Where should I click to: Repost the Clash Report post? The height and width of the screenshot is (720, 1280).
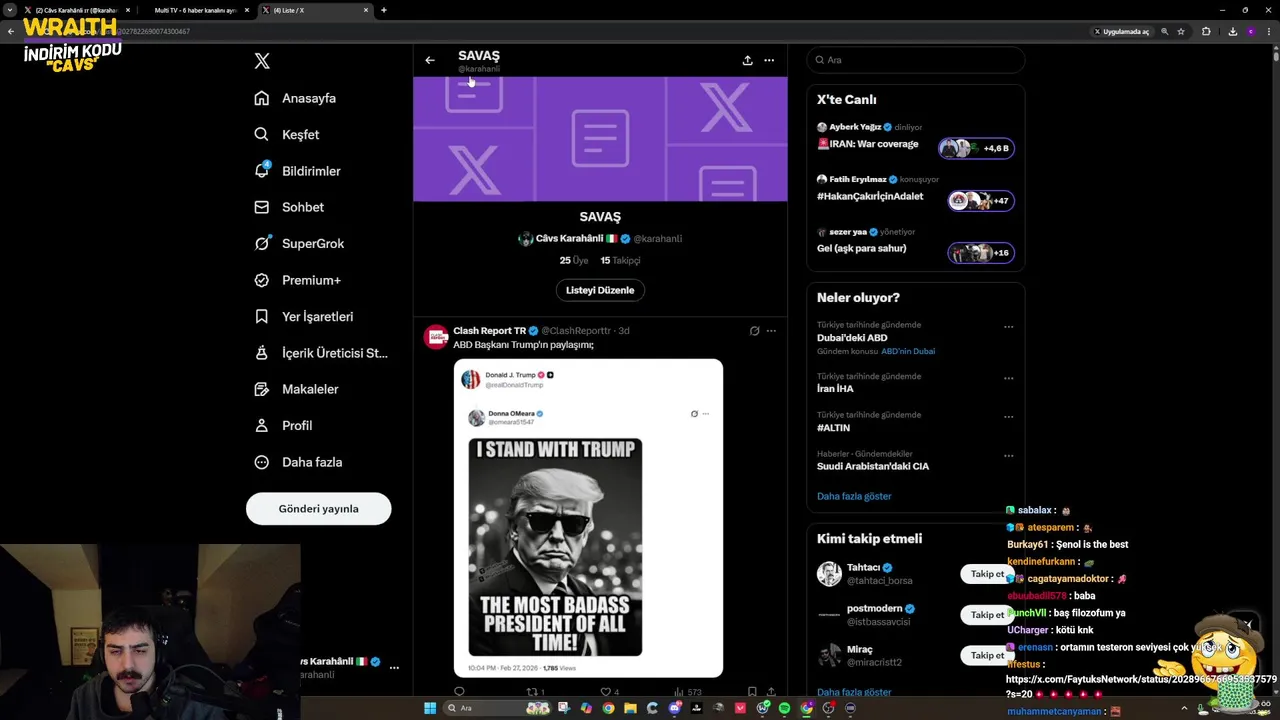(x=536, y=692)
